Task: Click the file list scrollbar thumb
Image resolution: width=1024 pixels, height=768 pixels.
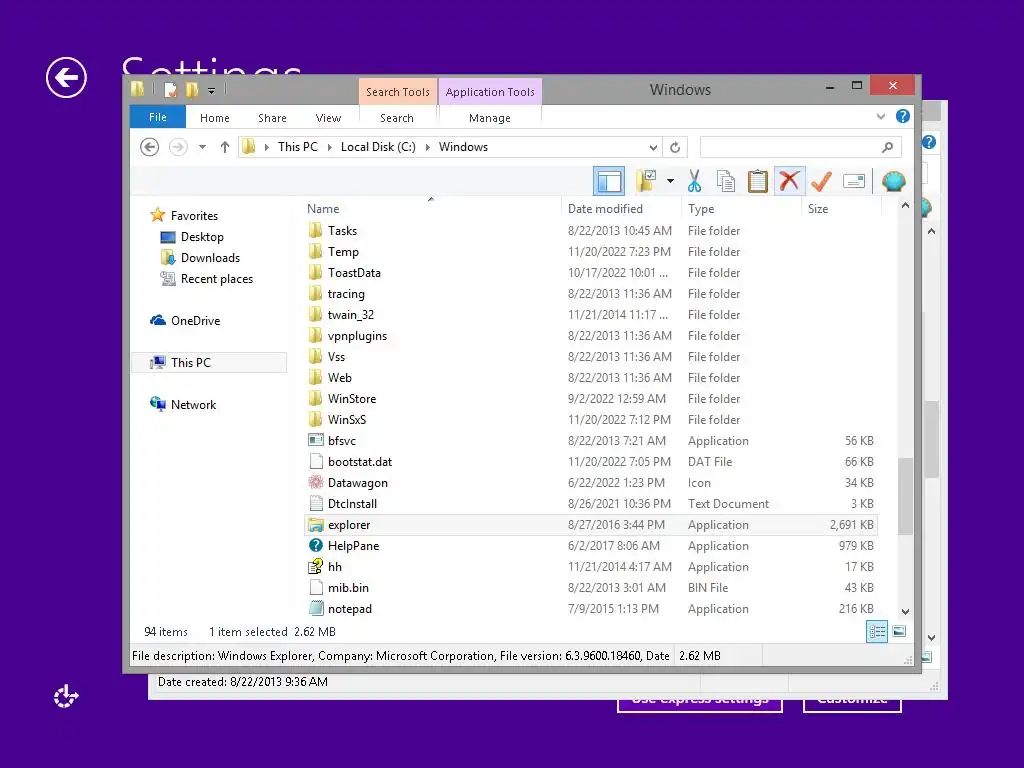Action: point(905,496)
